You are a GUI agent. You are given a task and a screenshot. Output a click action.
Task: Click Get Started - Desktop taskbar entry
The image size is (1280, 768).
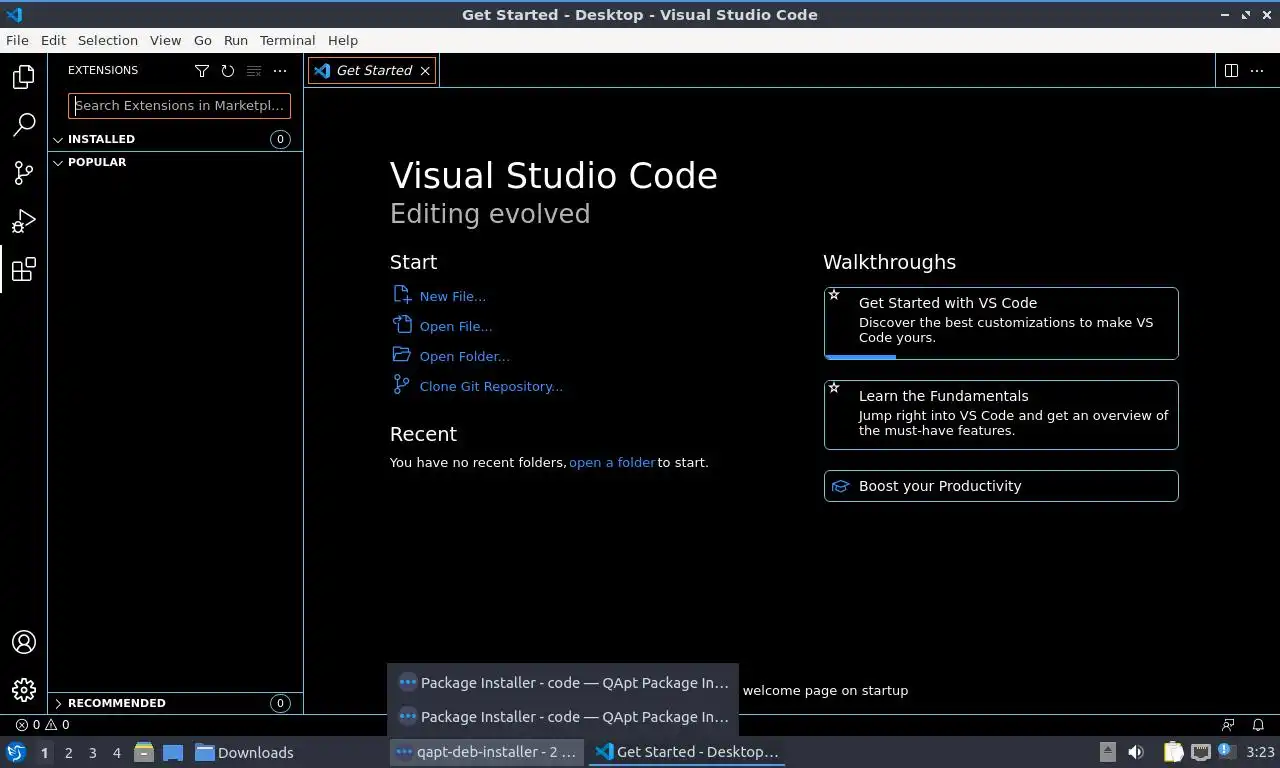pyautogui.click(x=687, y=752)
